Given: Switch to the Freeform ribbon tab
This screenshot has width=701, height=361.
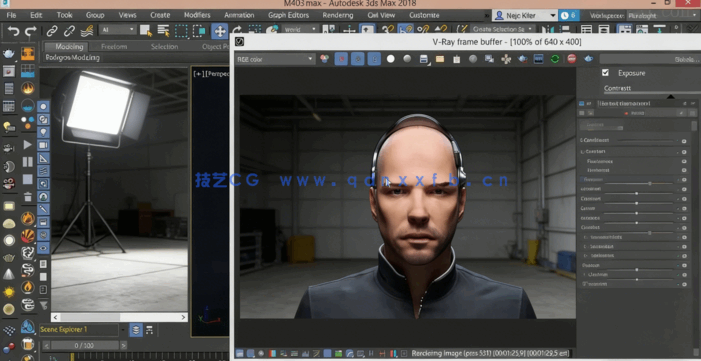Looking at the screenshot, I should pyautogui.click(x=114, y=47).
